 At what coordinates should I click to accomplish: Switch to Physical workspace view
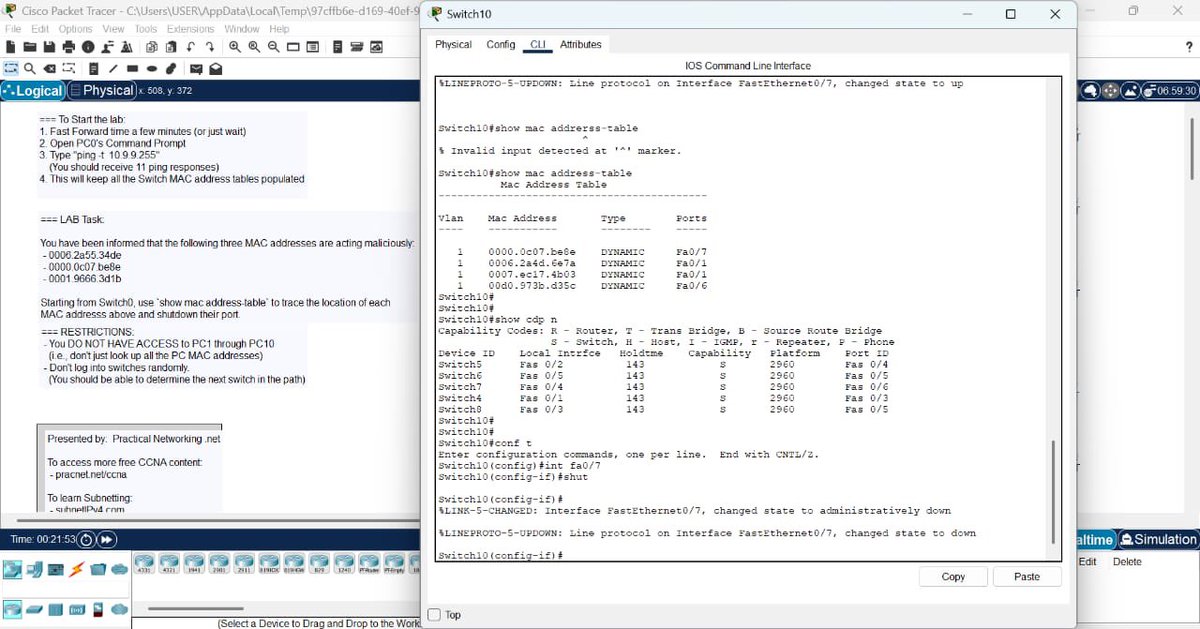[101, 90]
